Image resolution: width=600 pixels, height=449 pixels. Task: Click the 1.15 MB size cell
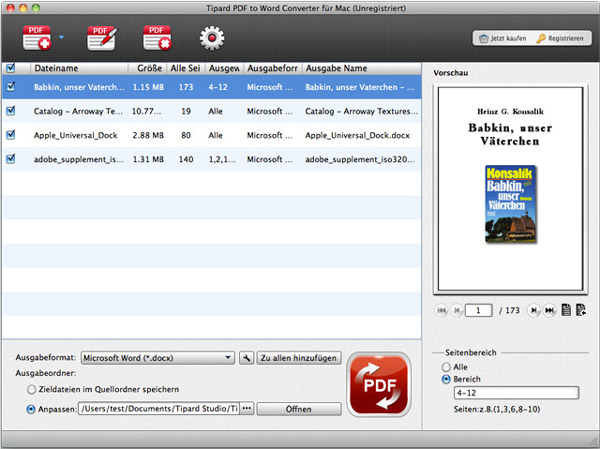point(148,87)
